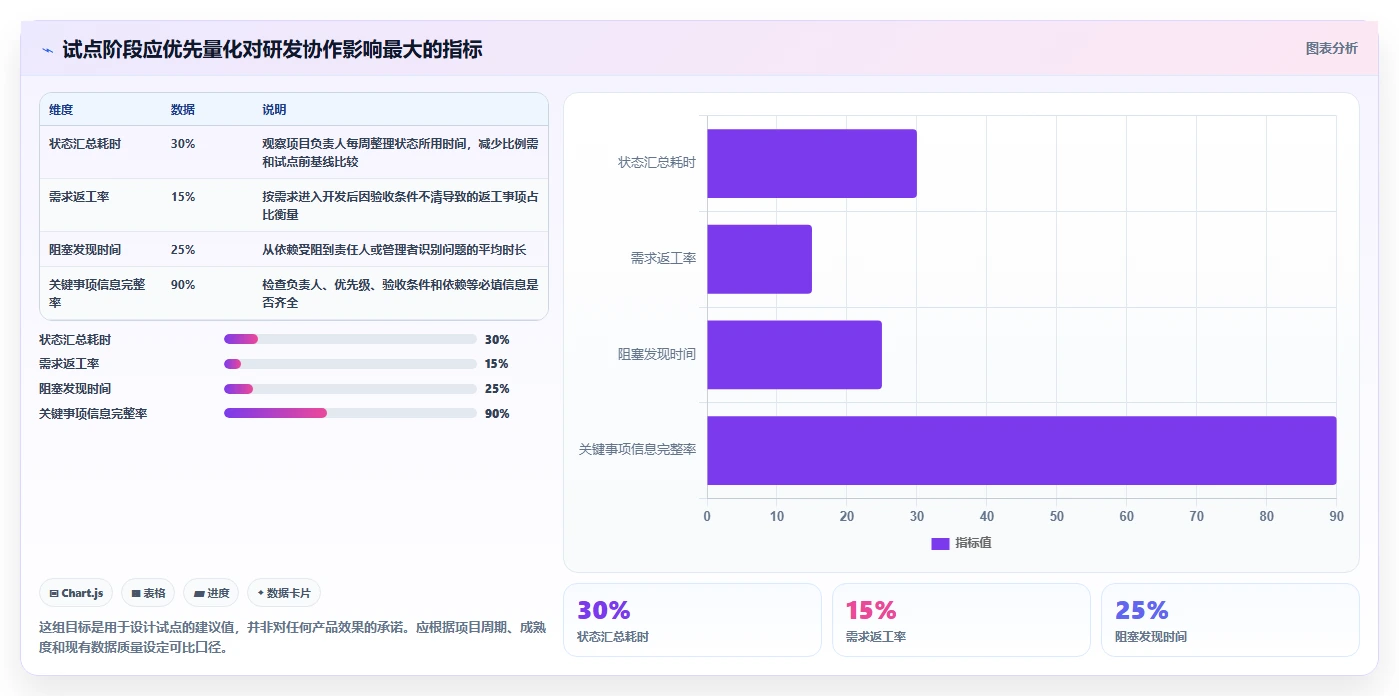The height and width of the screenshot is (696, 1399).
Task: Open the 30% 状态汇总耗时 data card
Action: (693, 620)
